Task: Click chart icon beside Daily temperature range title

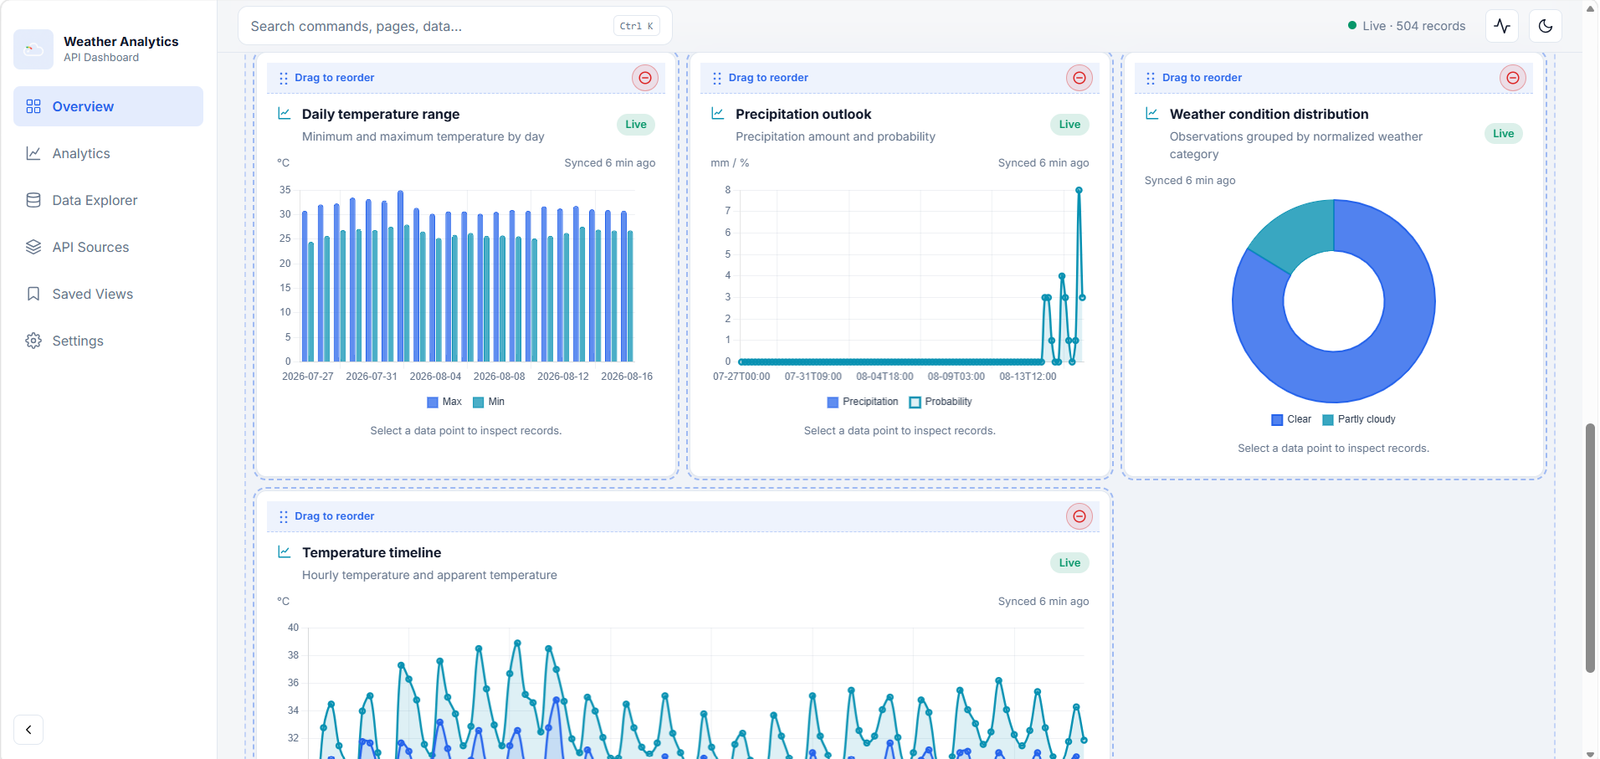Action: 284,114
